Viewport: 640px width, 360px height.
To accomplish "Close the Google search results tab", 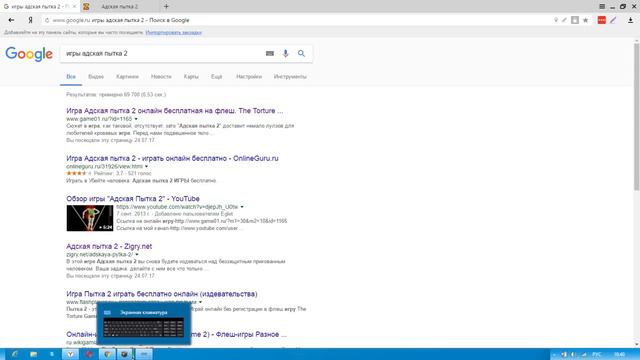I will [x=74, y=7].
